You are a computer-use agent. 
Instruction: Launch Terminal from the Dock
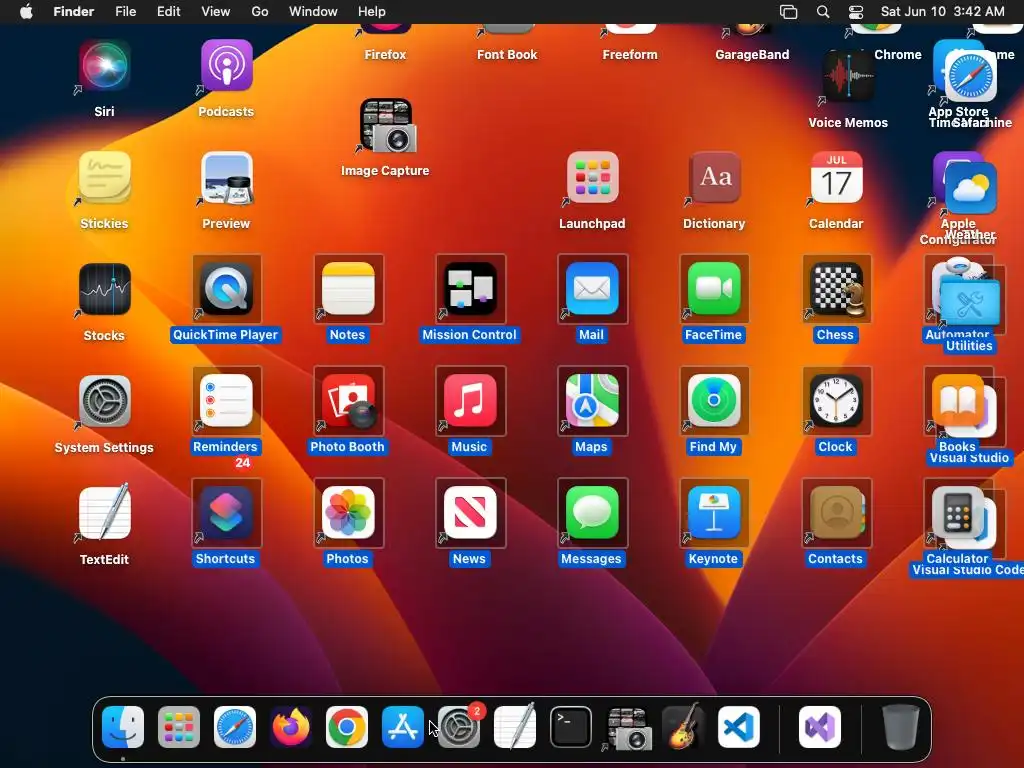(x=571, y=727)
